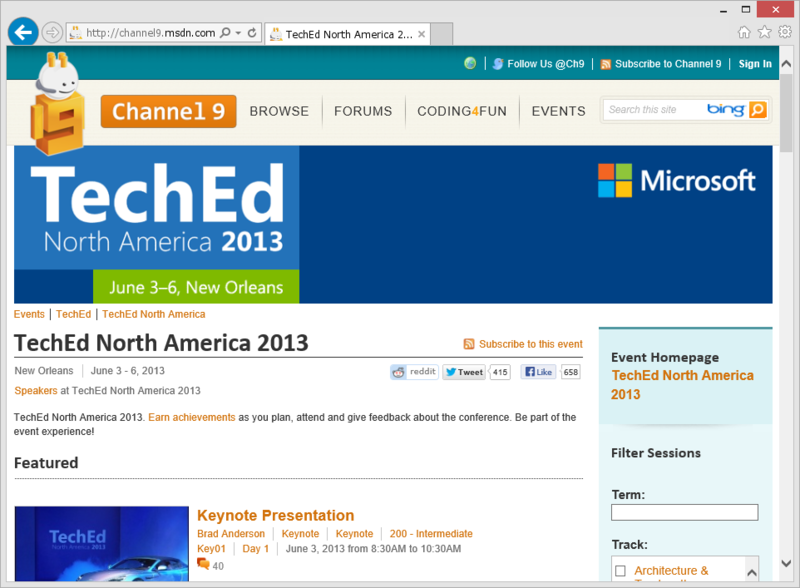Click the globe language icon in header
The height and width of the screenshot is (588, 800).
coord(470,63)
